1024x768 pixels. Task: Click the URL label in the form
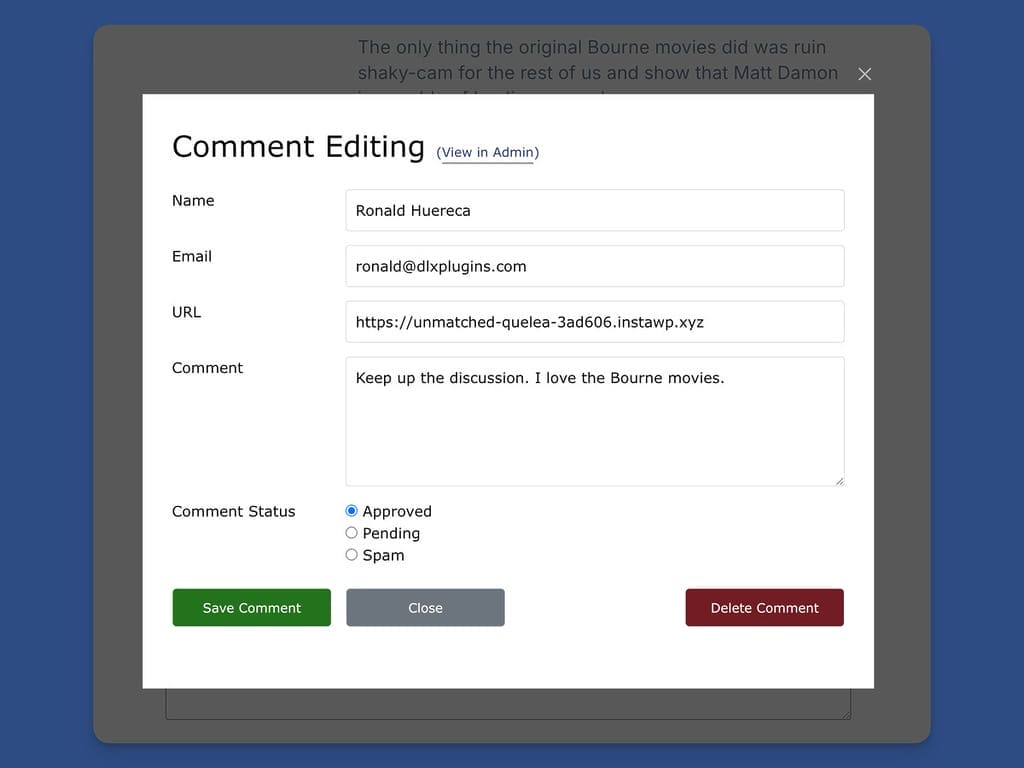pyautogui.click(x=186, y=312)
